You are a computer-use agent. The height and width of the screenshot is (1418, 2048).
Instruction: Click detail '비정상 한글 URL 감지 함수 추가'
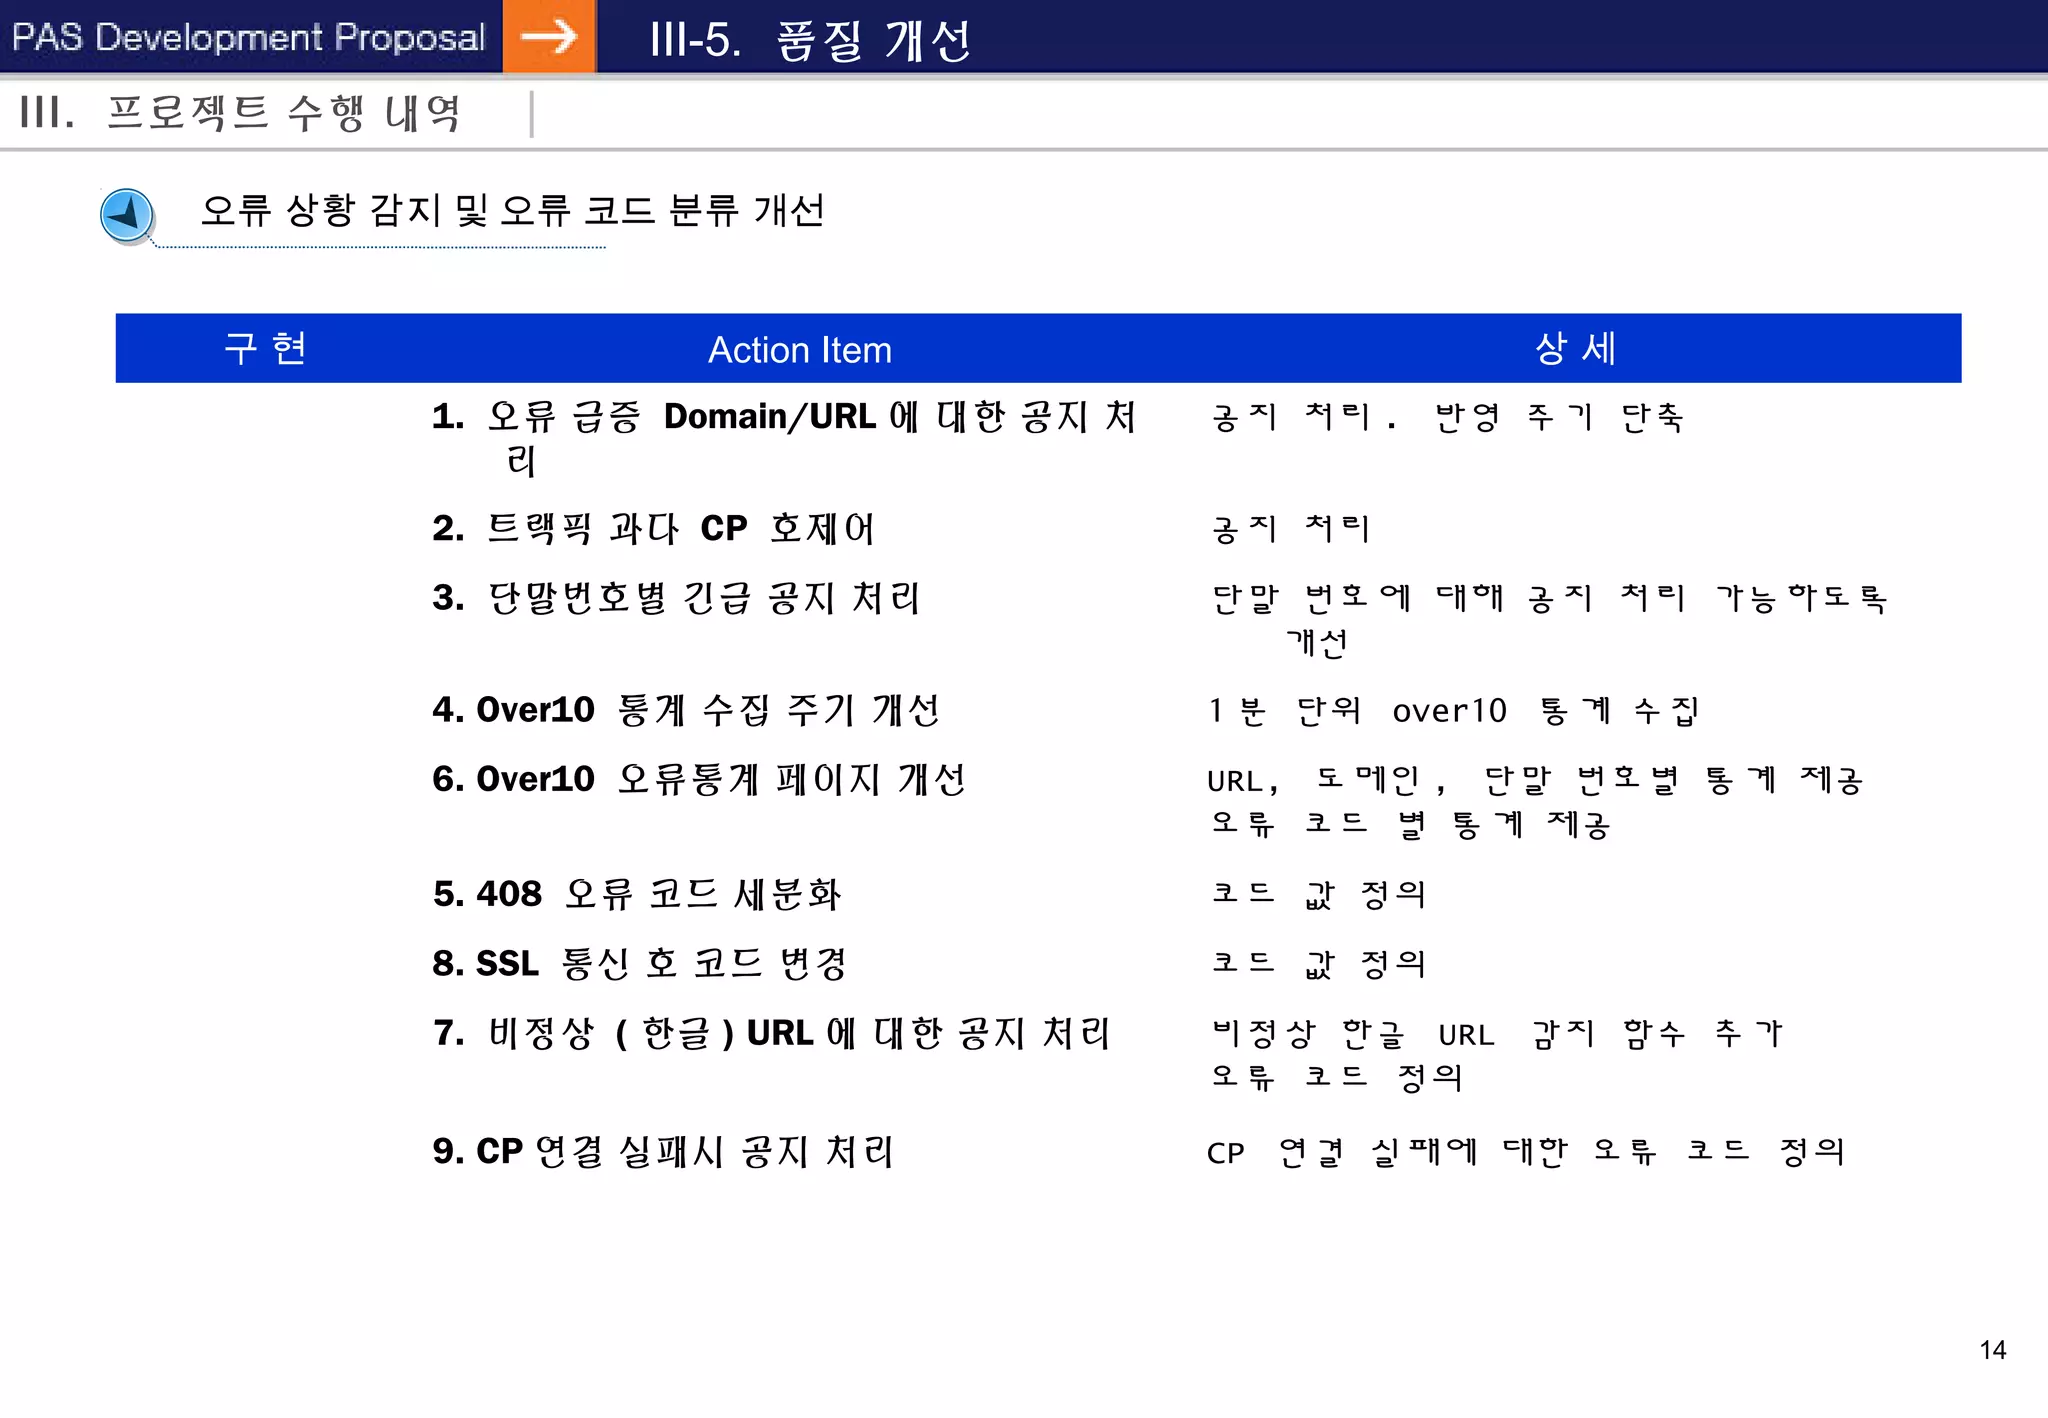click(1497, 1033)
